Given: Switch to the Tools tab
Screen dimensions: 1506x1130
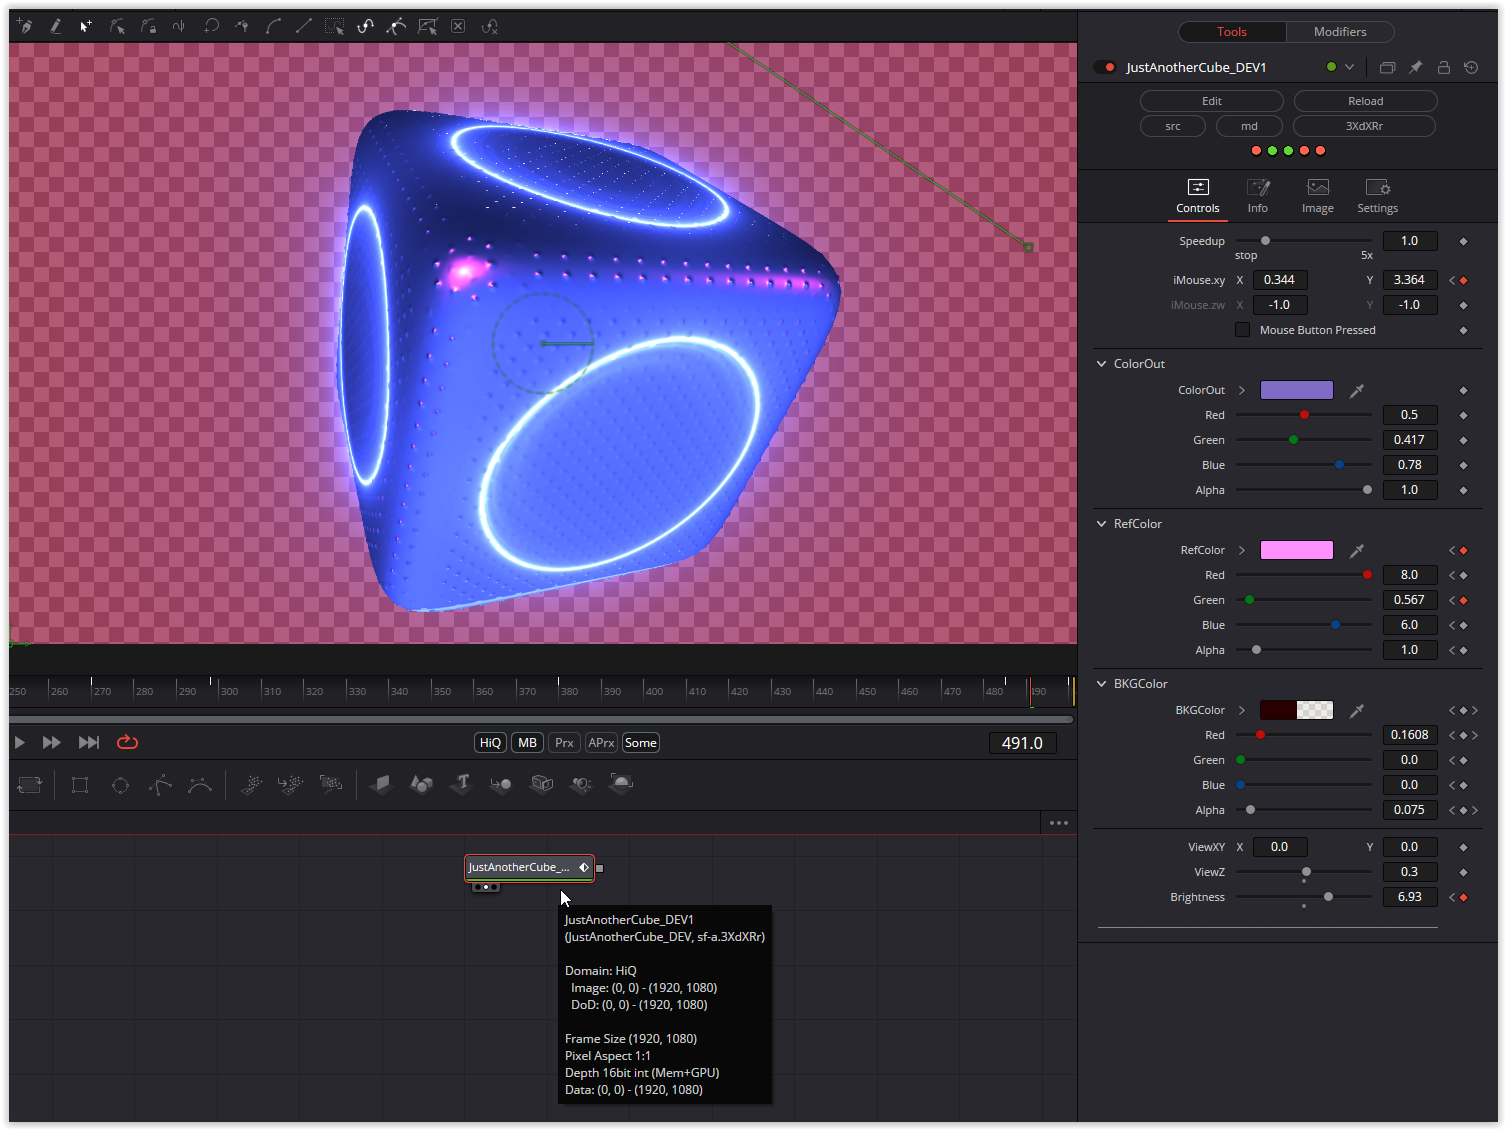Looking at the screenshot, I should [x=1232, y=32].
